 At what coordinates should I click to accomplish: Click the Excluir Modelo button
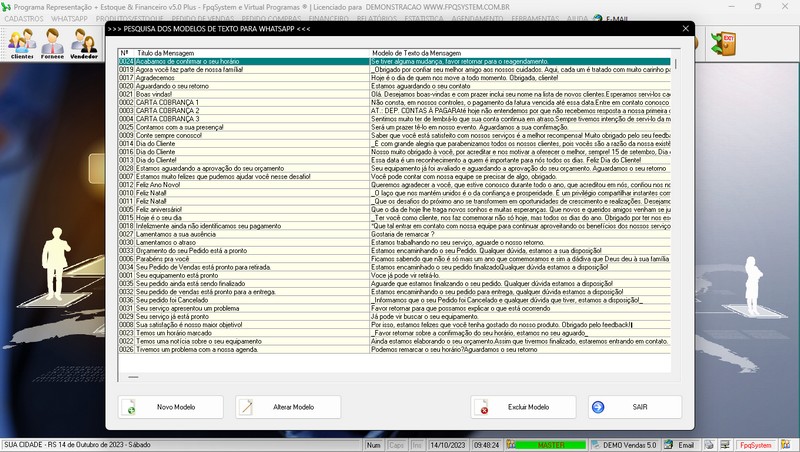523,407
